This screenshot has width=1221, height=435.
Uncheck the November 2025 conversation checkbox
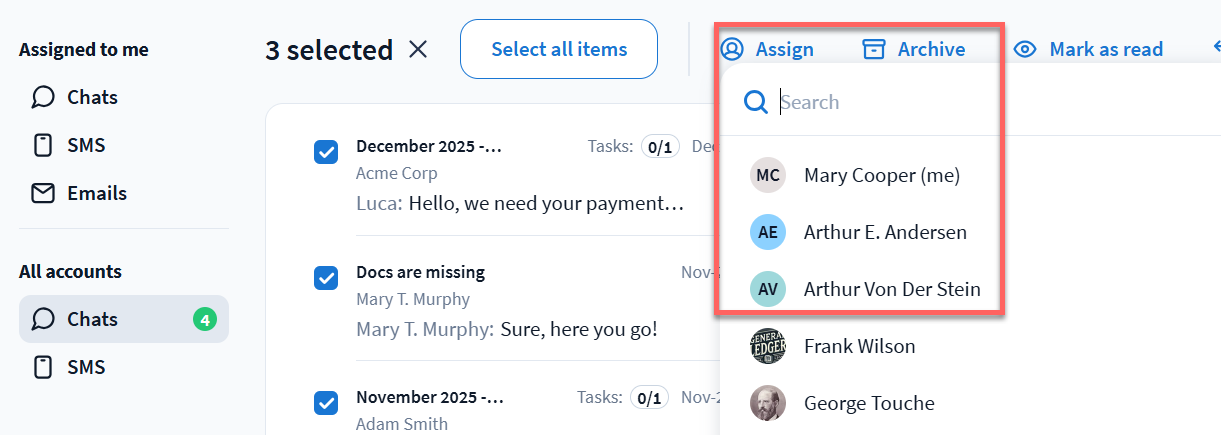click(x=326, y=403)
